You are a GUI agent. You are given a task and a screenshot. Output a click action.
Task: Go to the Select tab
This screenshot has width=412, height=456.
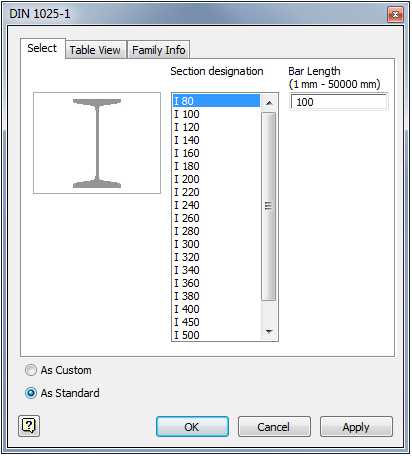(x=42, y=48)
